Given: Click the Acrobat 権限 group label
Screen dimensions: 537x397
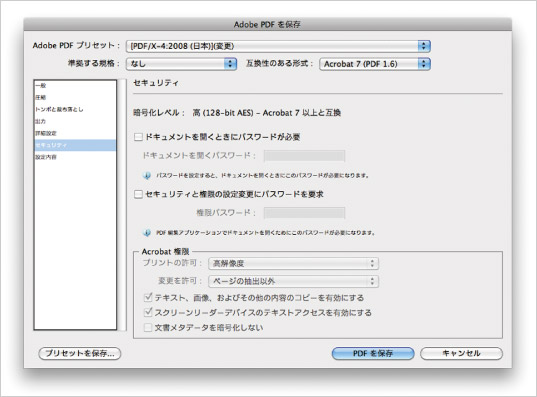Looking at the screenshot, I should pyautogui.click(x=165, y=252).
